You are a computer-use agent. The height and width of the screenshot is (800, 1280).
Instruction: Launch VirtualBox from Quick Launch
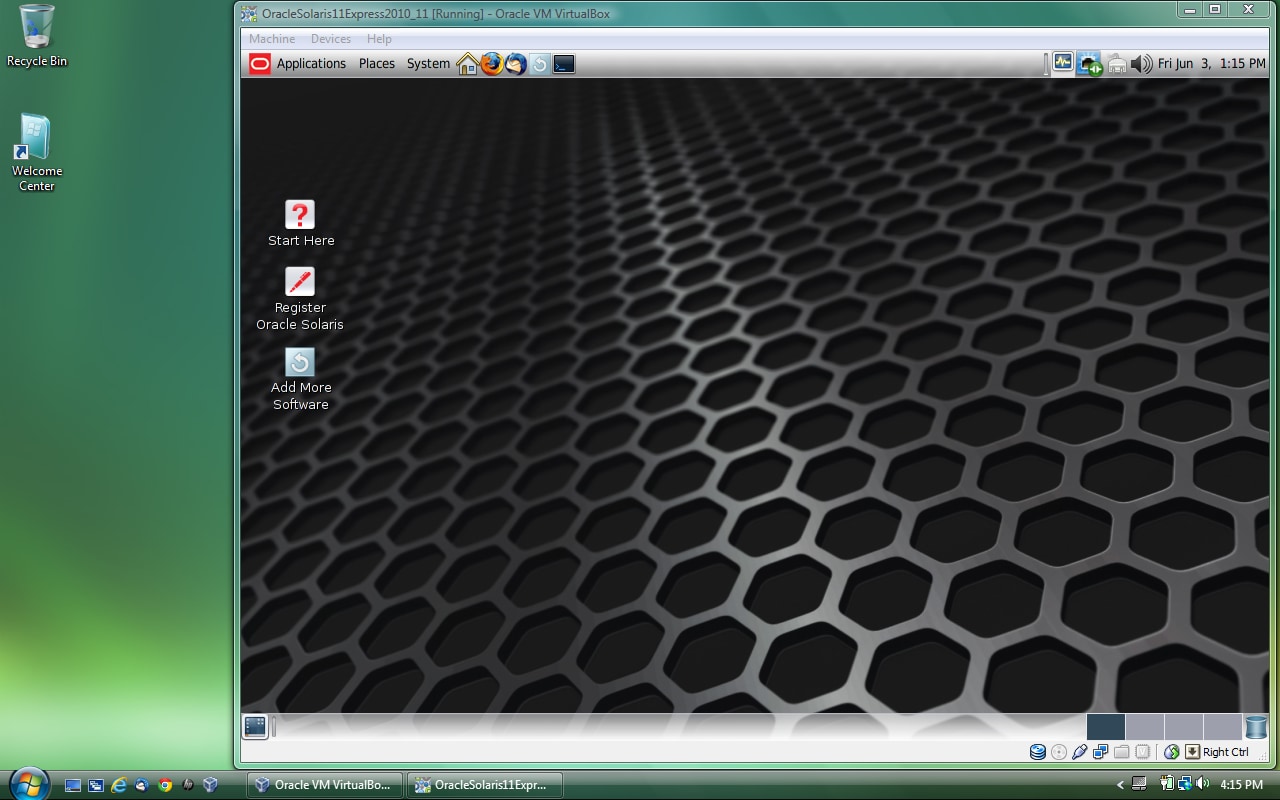click(211, 785)
